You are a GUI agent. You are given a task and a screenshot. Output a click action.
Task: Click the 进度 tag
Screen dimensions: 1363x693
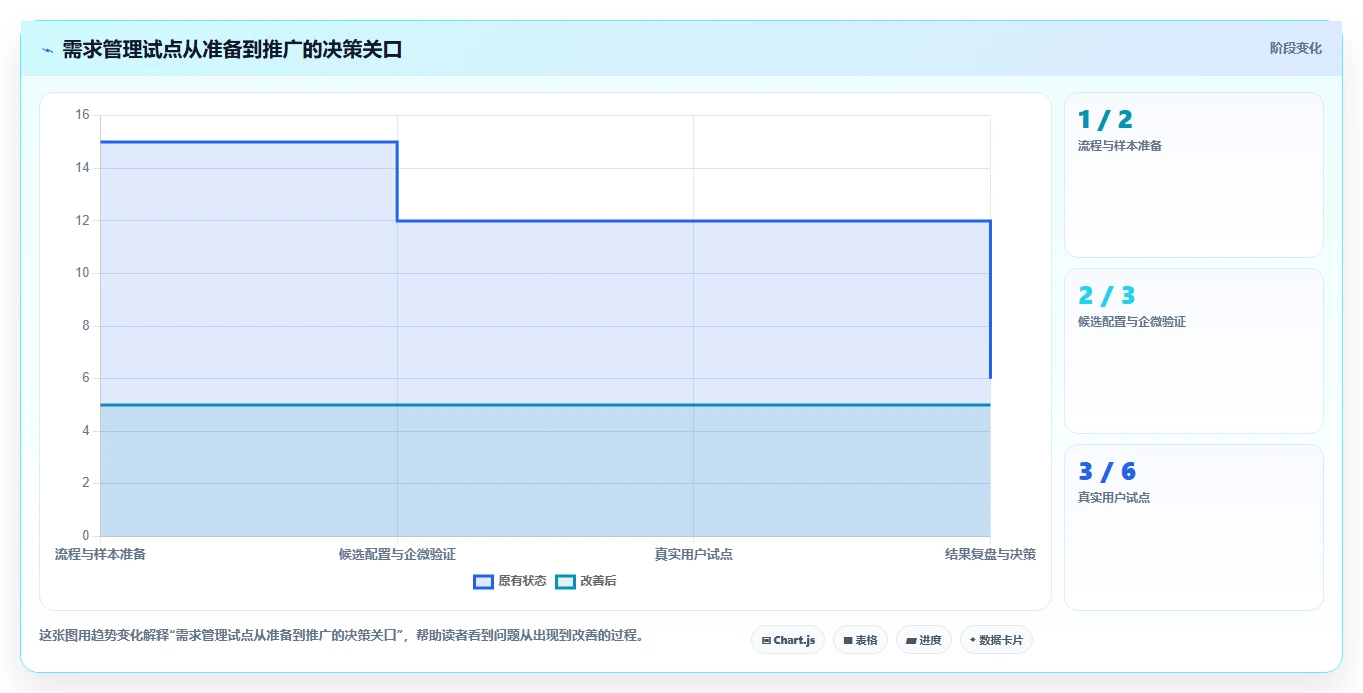pyautogui.click(x=924, y=640)
